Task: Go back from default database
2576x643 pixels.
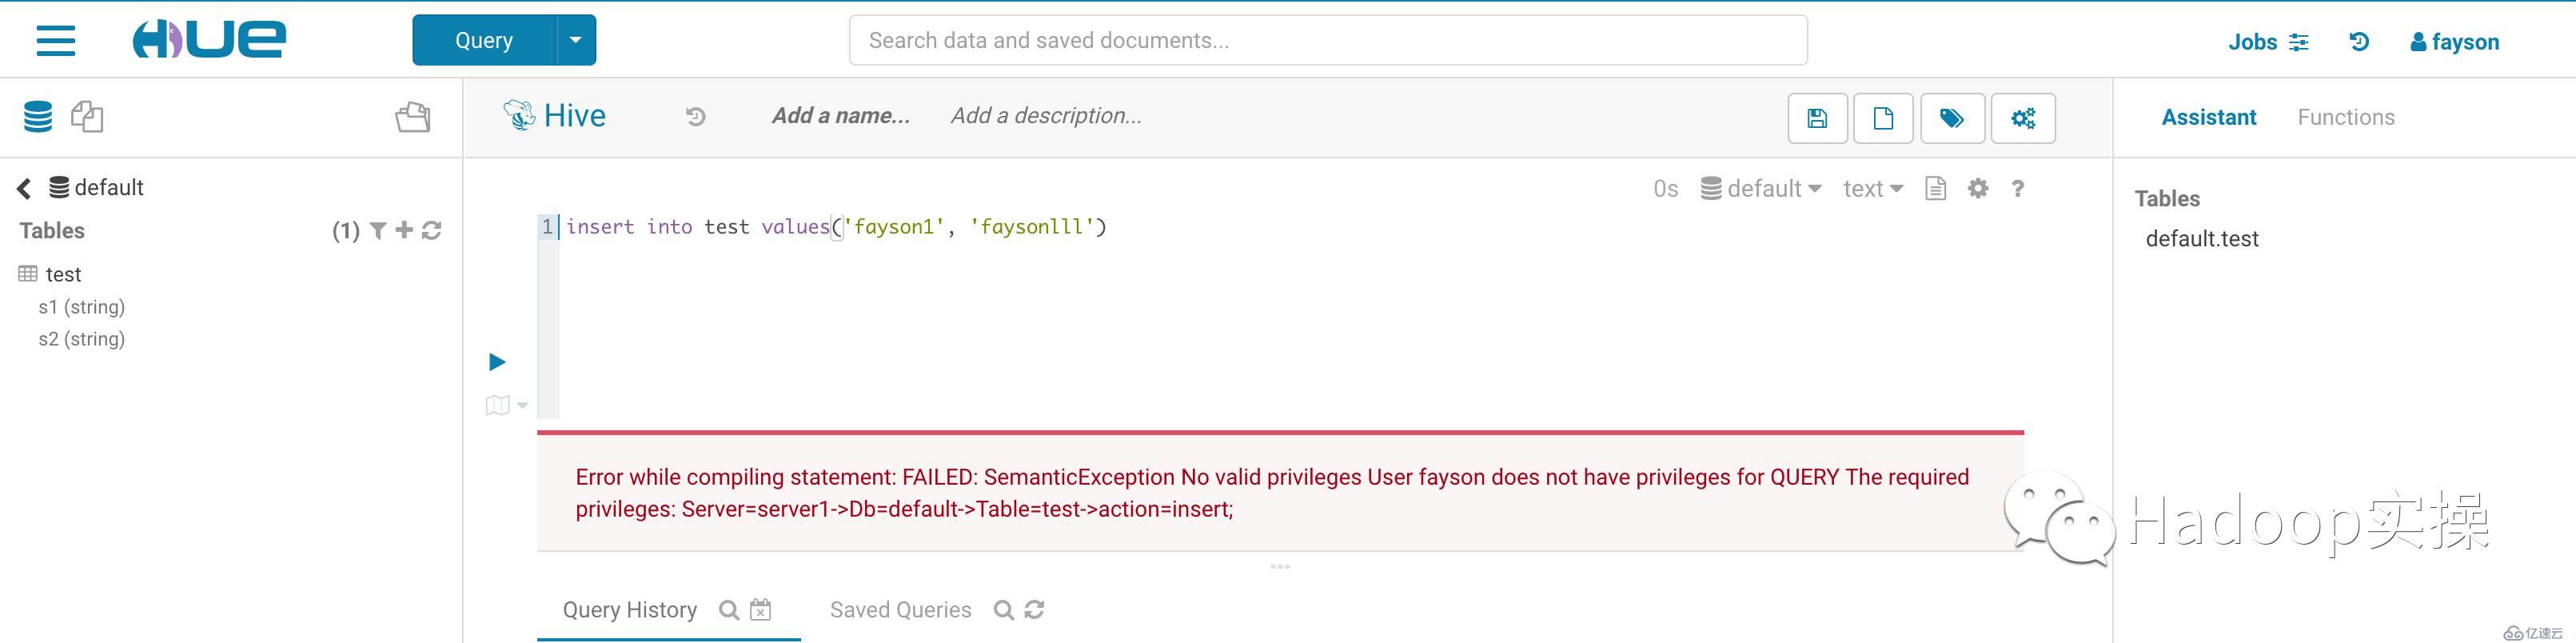Action: (x=24, y=188)
